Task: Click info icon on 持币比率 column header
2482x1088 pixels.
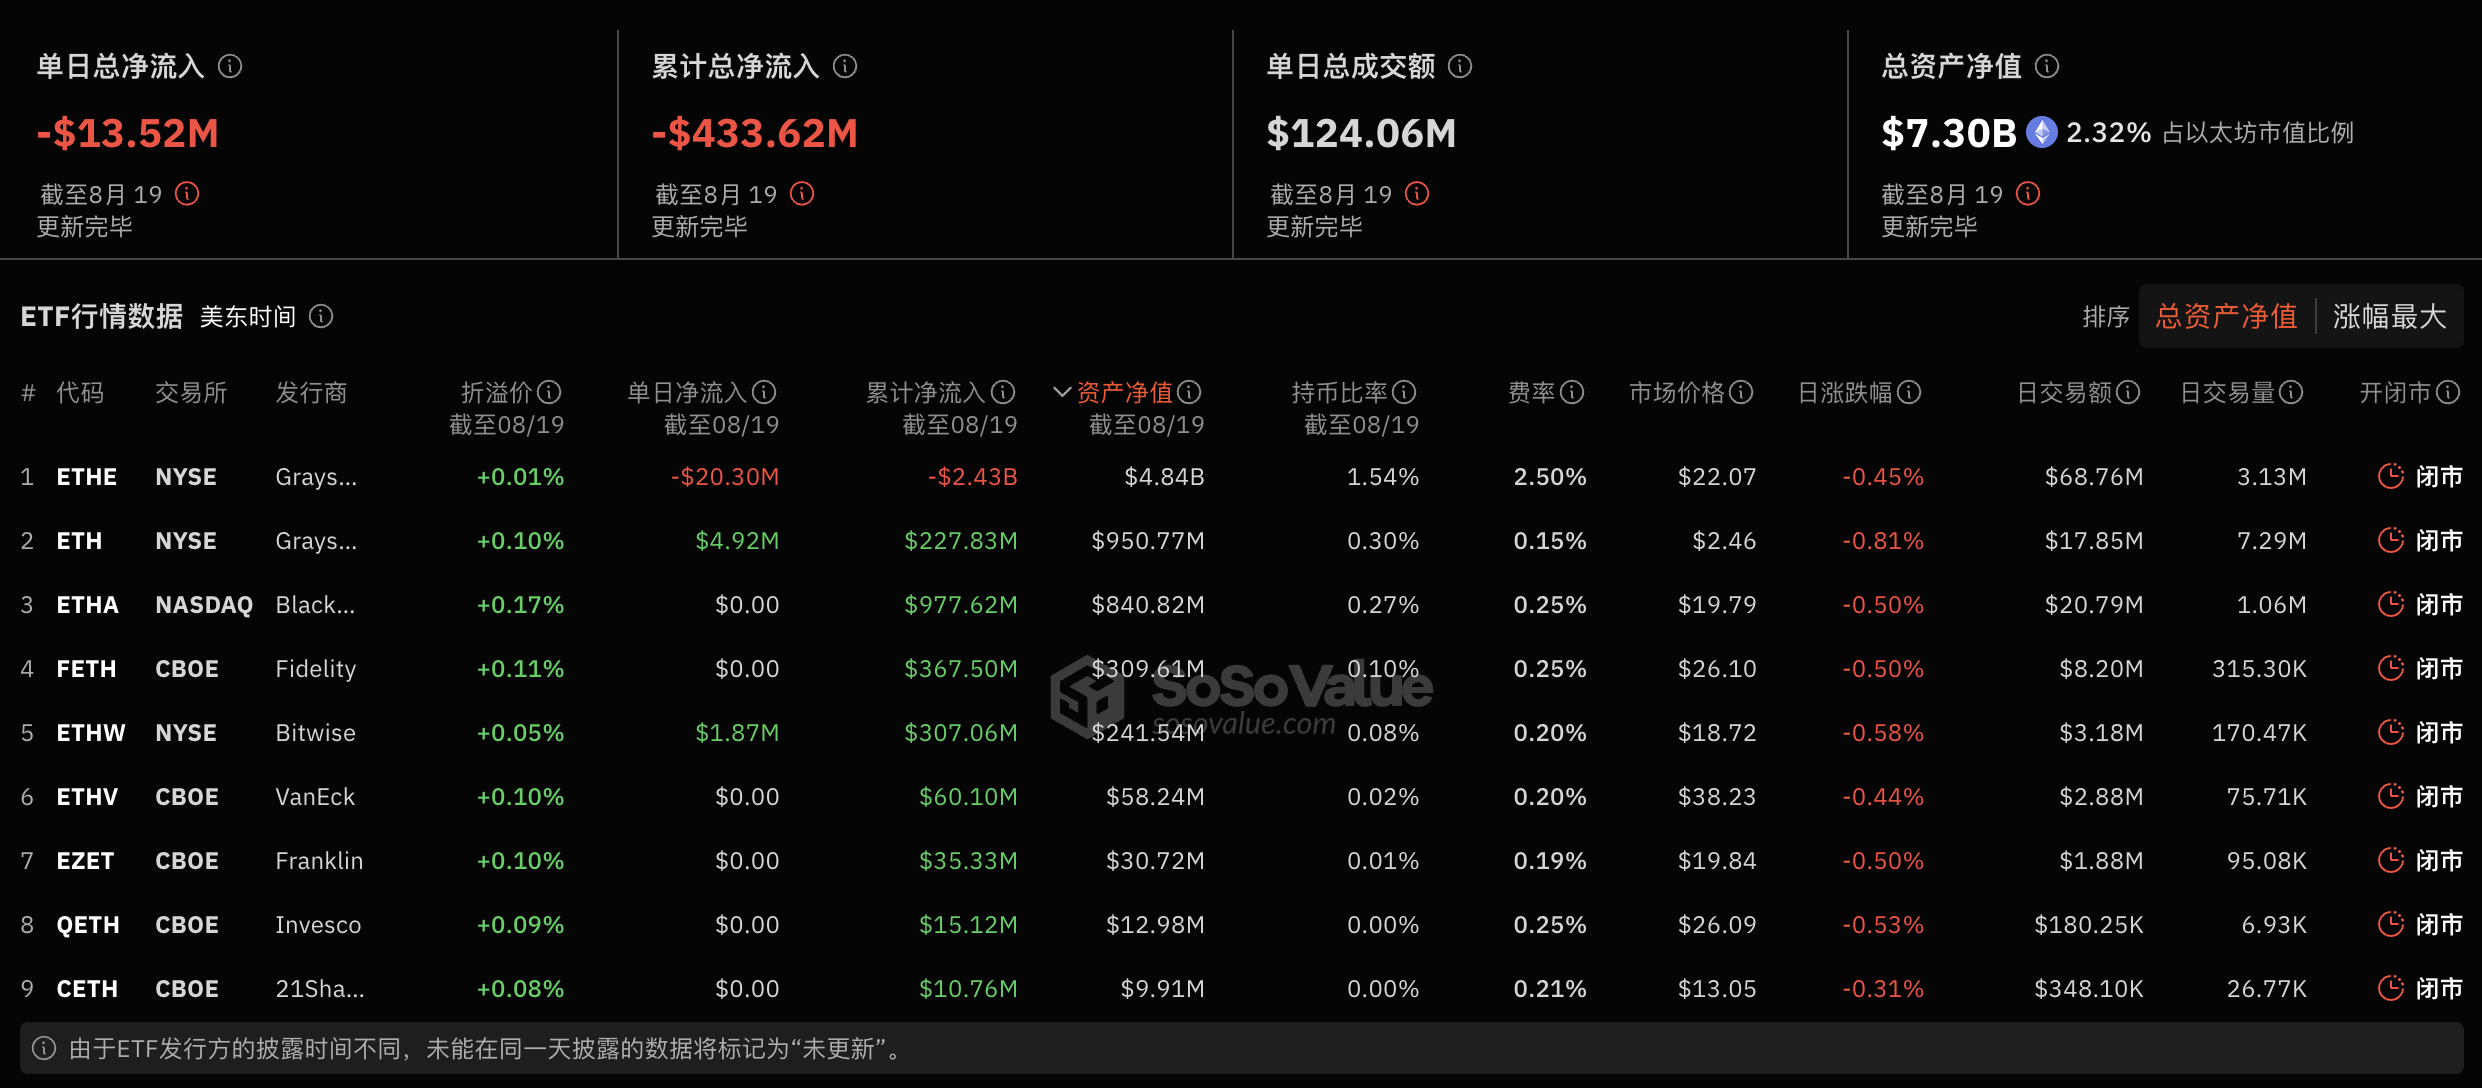Action: pos(1404,392)
